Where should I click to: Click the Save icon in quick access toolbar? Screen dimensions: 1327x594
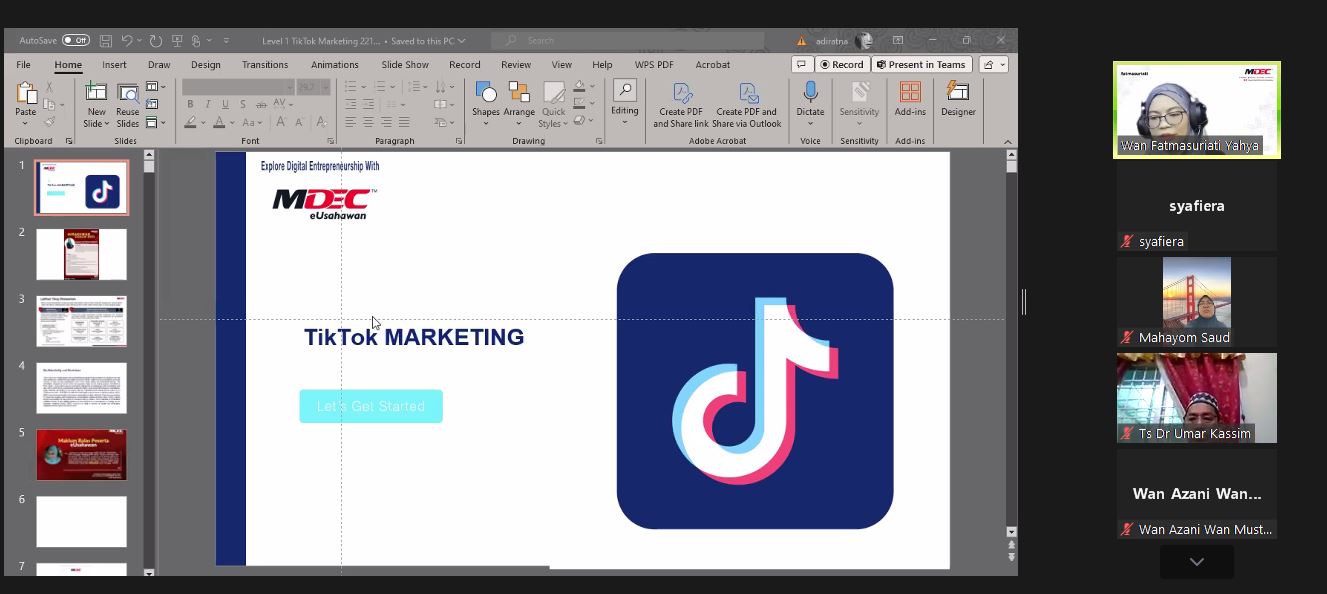pos(106,41)
